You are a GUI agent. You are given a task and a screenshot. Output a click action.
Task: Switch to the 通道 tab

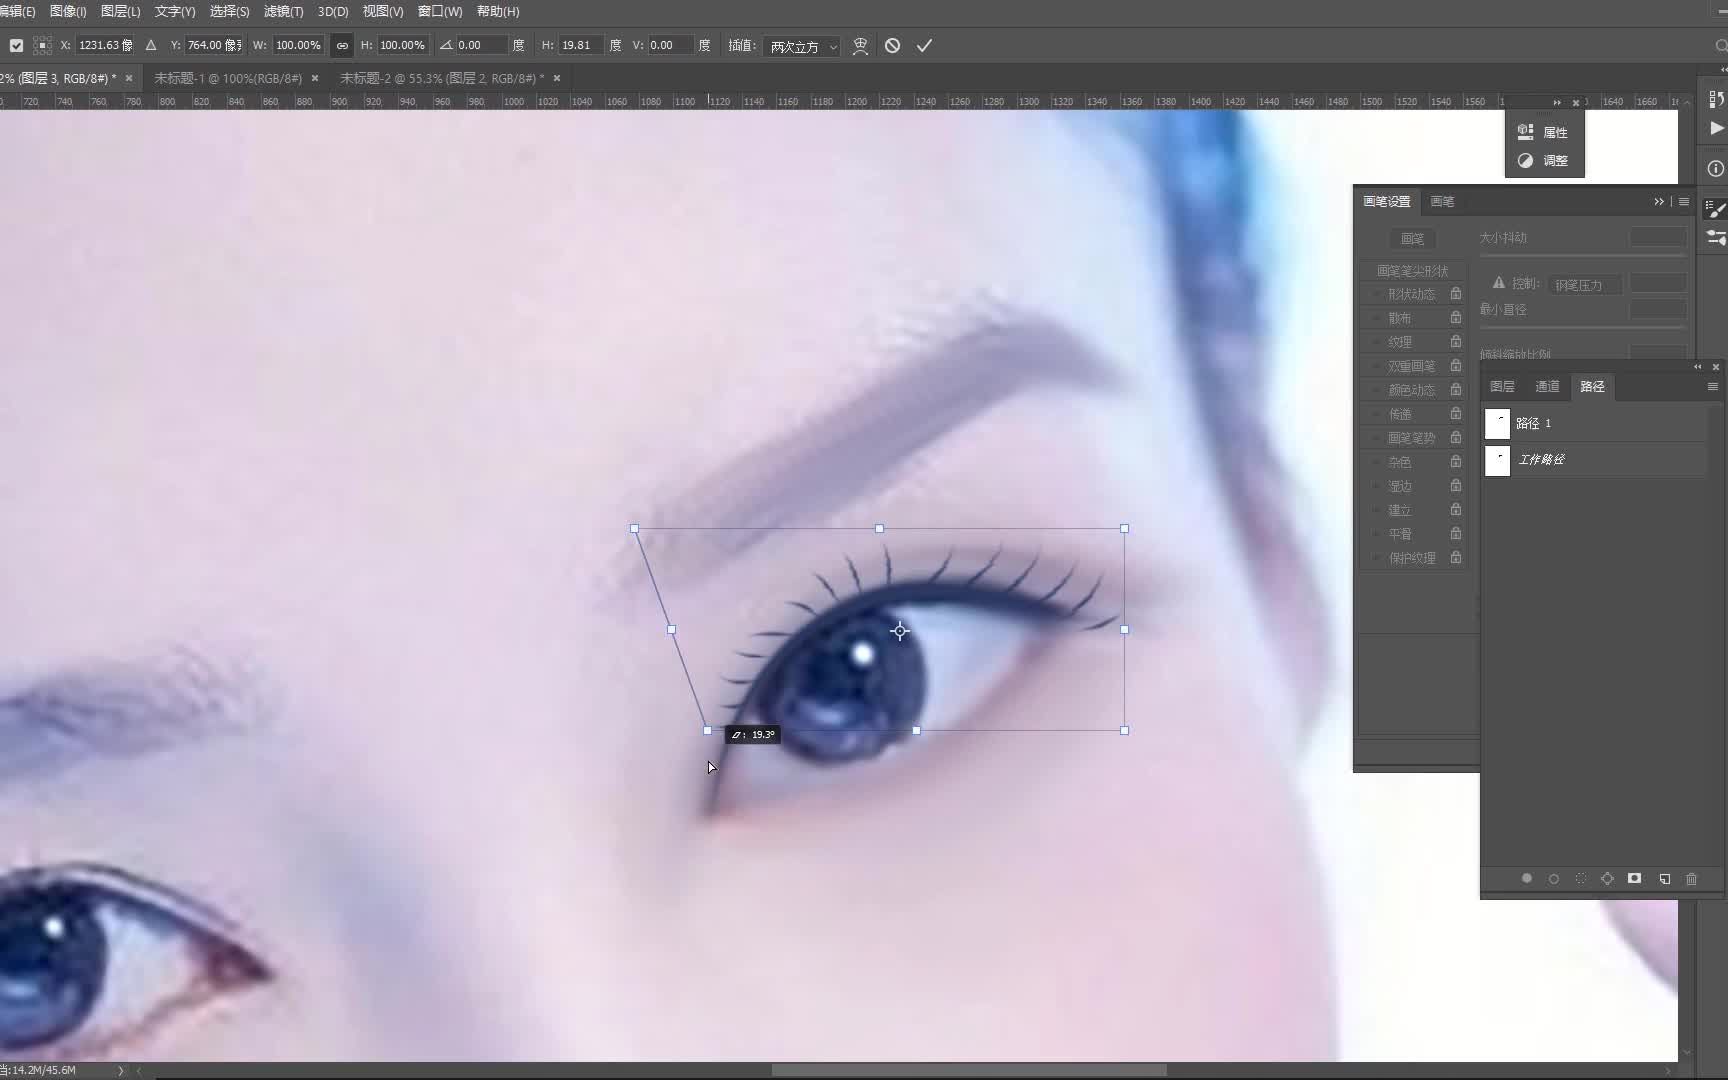[x=1547, y=387]
